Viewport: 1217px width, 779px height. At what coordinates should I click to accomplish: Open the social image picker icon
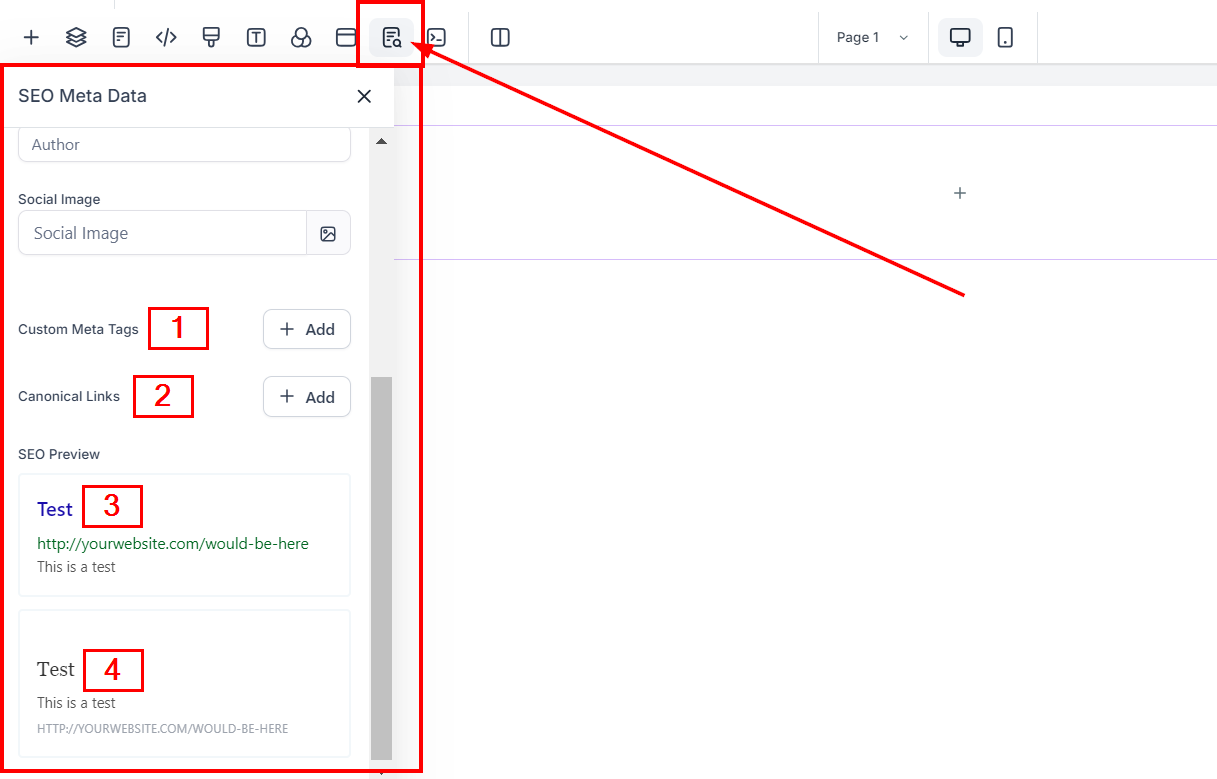pyautogui.click(x=328, y=233)
